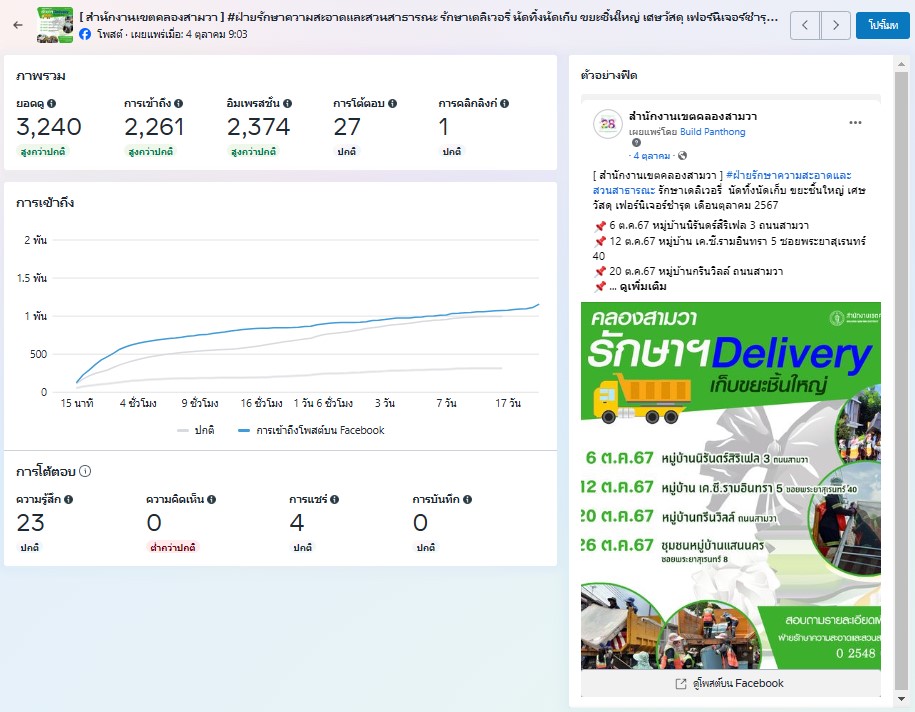Click the รักษาฯ Delivery post image
915x712 pixels.
[x=730, y=485]
